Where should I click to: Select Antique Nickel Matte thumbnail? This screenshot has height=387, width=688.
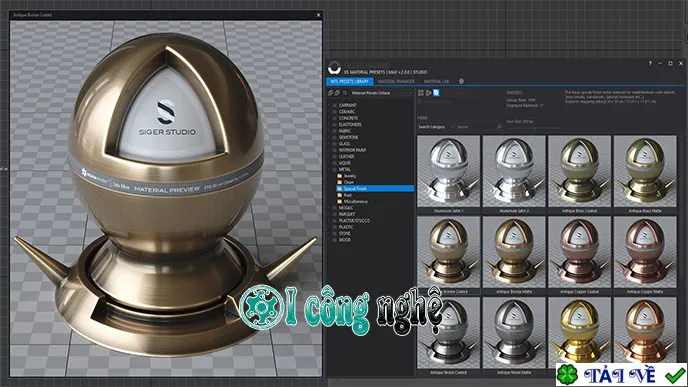point(514,333)
